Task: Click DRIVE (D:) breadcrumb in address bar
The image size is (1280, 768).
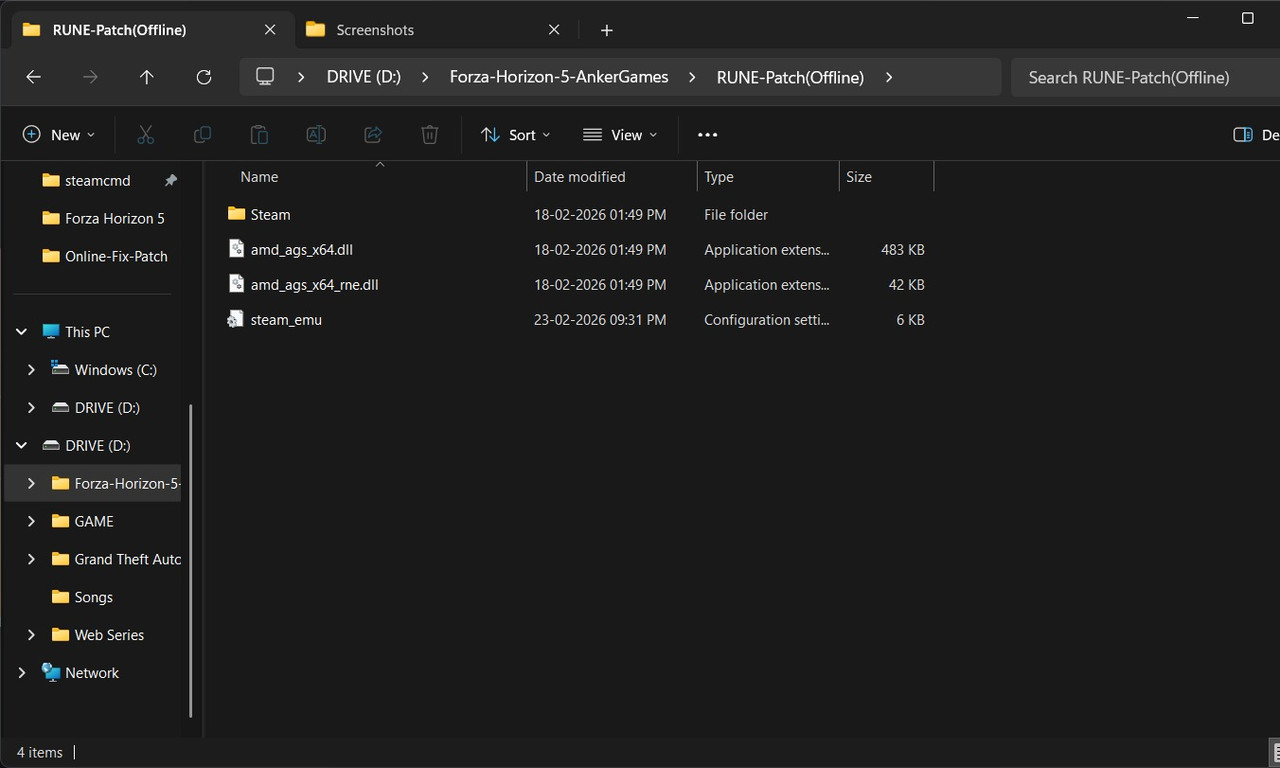Action: click(x=364, y=77)
